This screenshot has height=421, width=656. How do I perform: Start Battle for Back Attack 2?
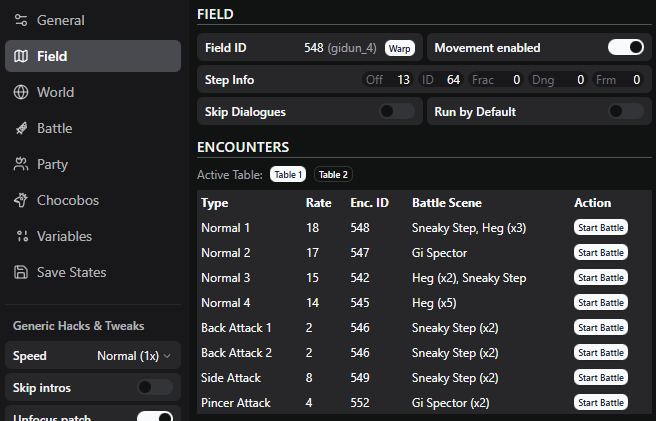pyautogui.click(x=601, y=352)
